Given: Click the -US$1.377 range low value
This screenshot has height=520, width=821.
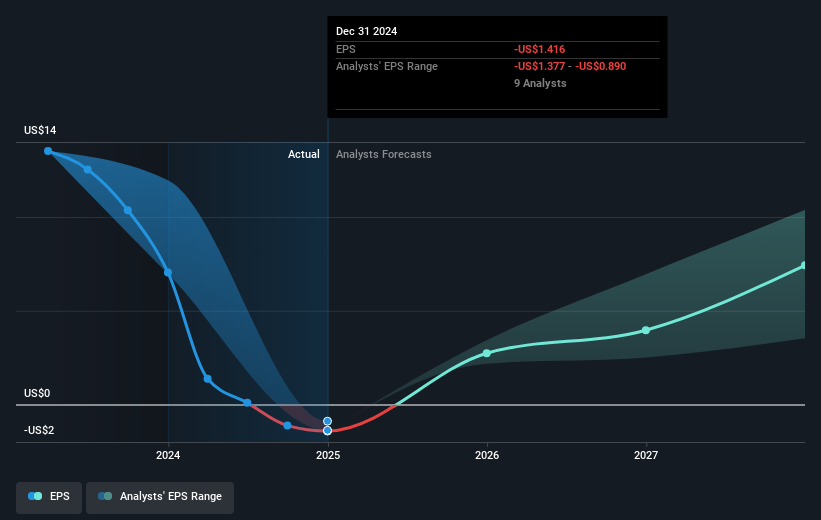Looking at the screenshot, I should point(539,66).
